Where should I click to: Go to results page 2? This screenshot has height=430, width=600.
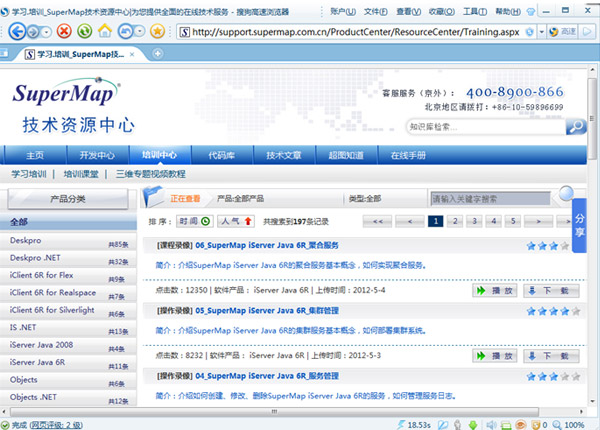(455, 221)
